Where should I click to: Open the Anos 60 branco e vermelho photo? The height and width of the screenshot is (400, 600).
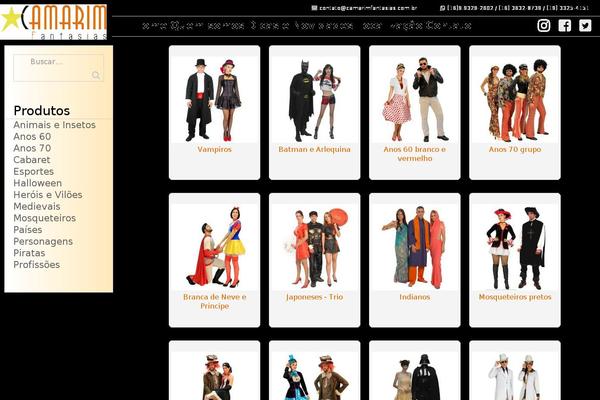[x=415, y=100]
